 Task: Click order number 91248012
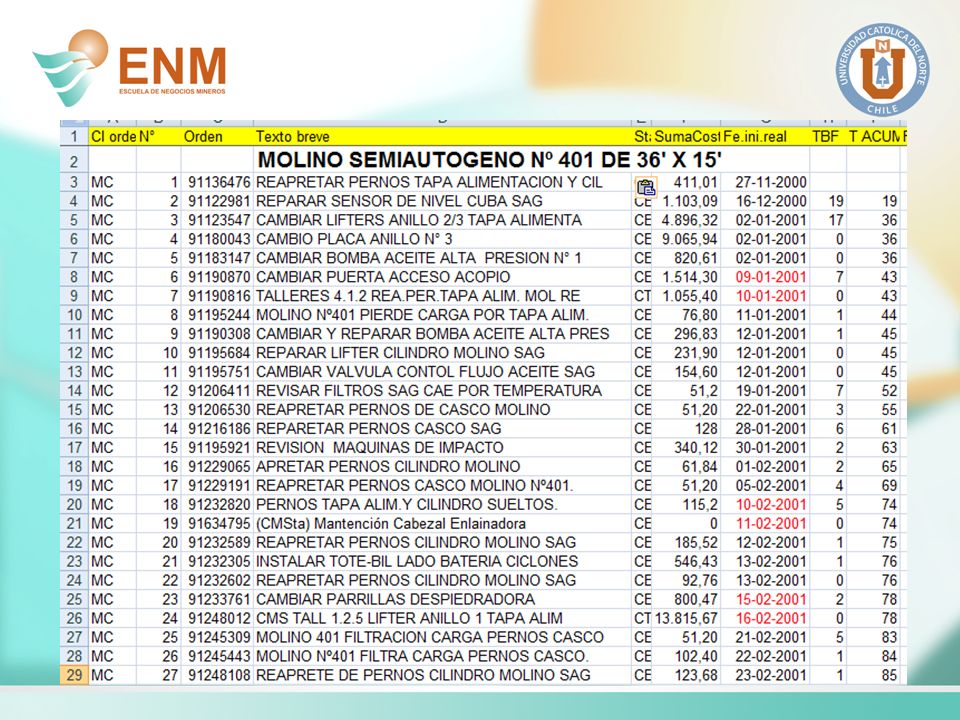[219, 618]
